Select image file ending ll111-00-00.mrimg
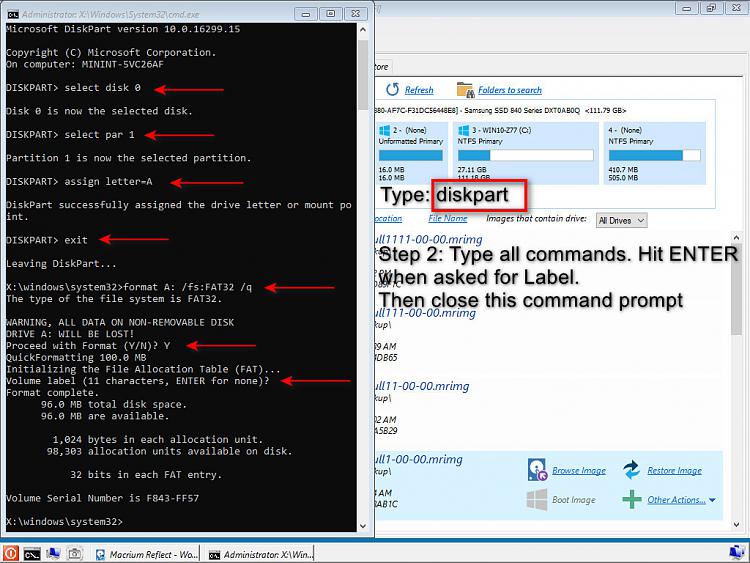Screen dimensions: 750x563 (x=426, y=313)
